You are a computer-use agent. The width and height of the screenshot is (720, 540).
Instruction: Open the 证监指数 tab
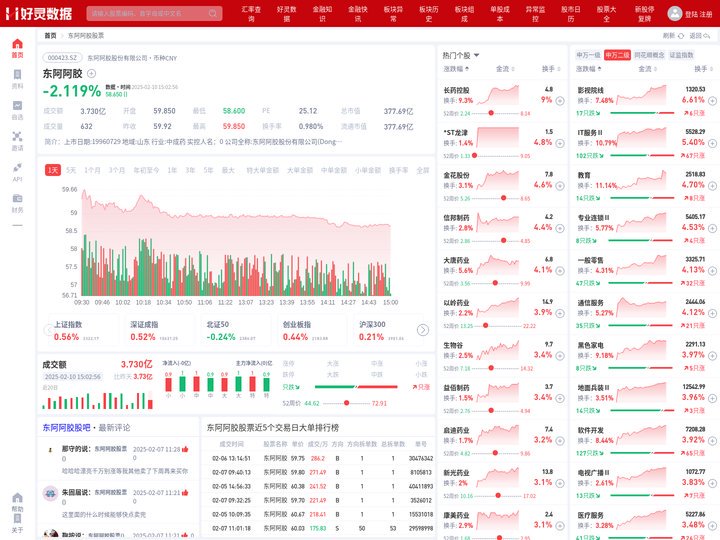coord(681,55)
